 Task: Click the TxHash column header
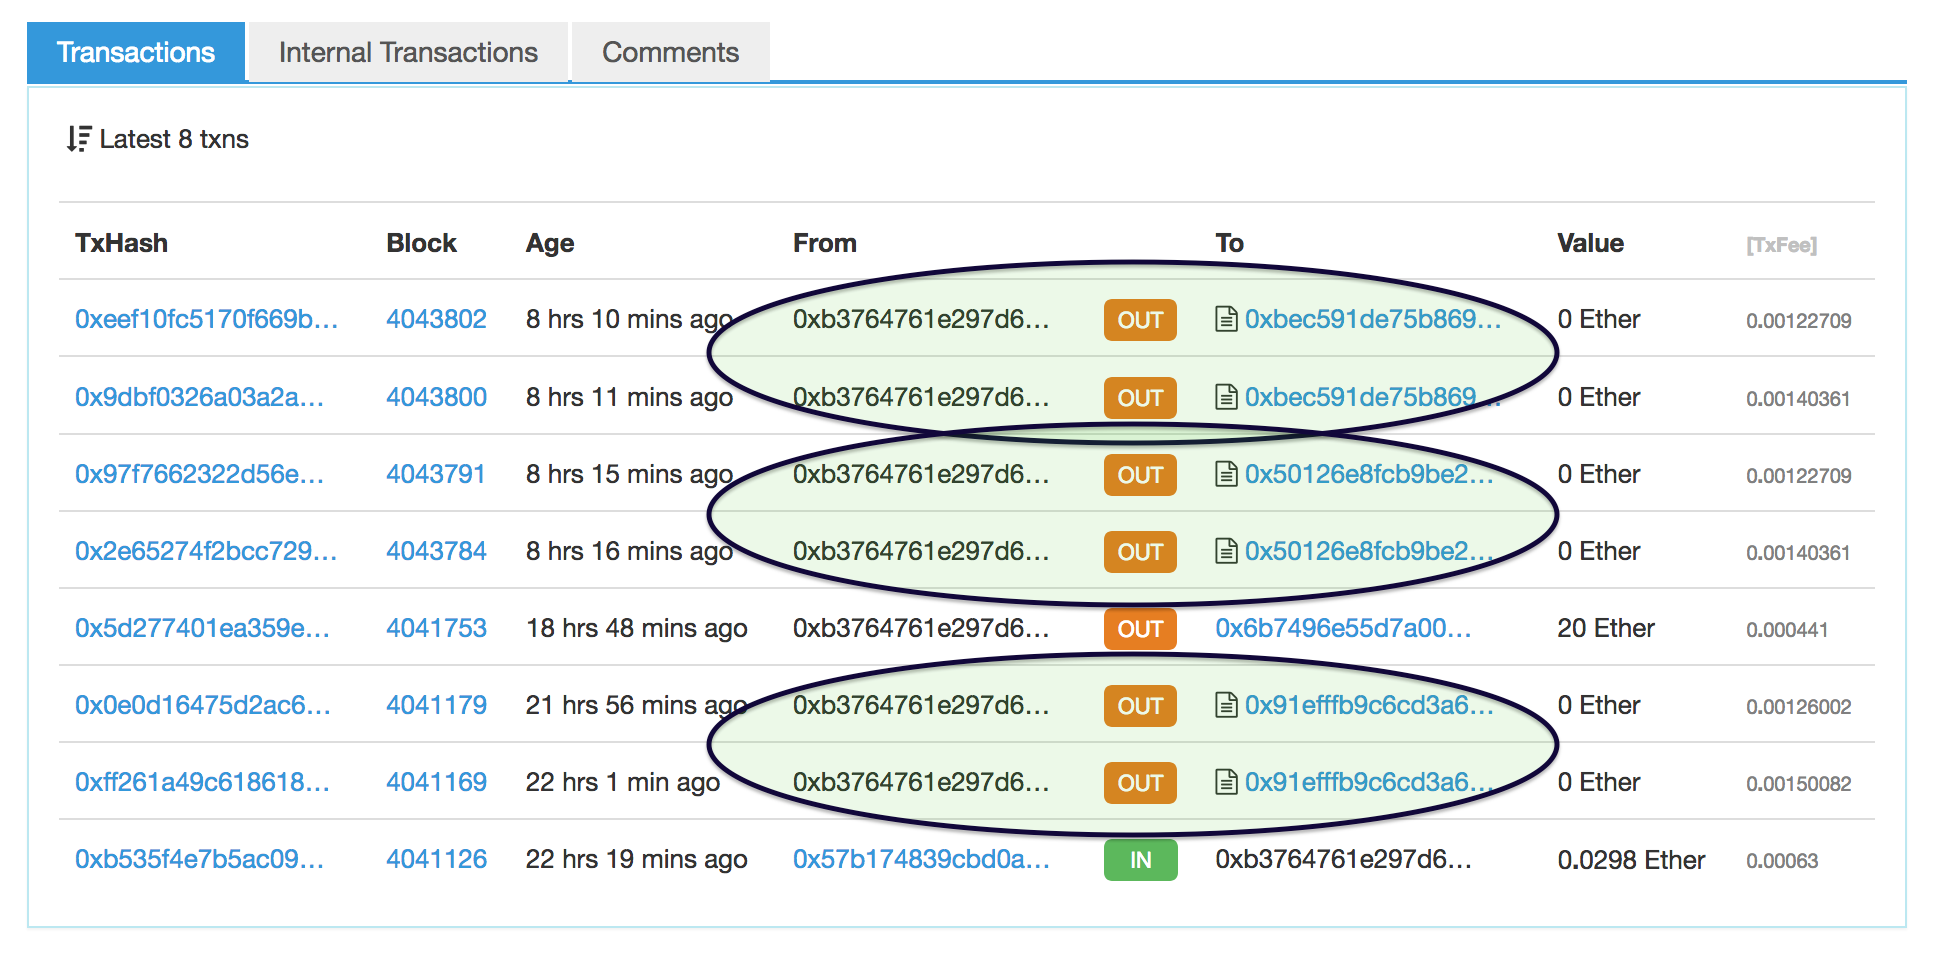coord(121,243)
